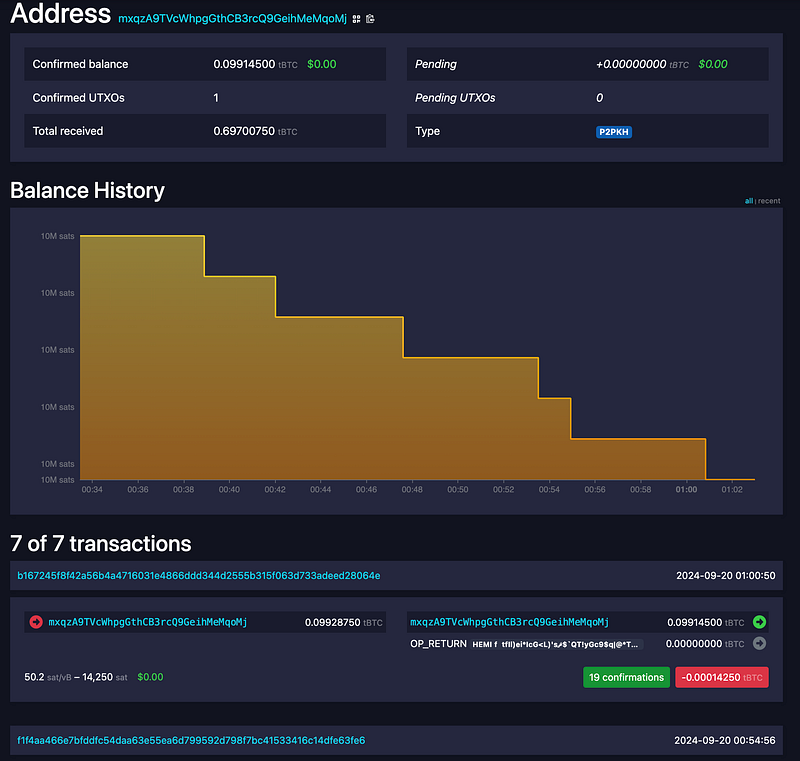The image size is (800, 761).
Task: Click the '7 of 7 transactions' heading
Action: pos(101,544)
